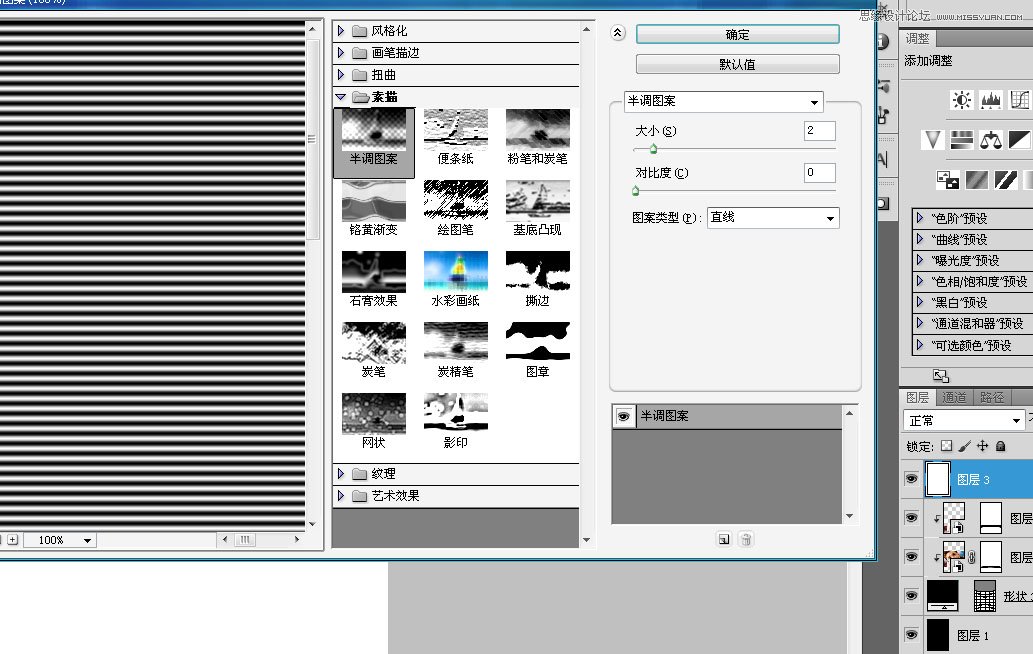The height and width of the screenshot is (654, 1033).
Task: Select the 调整 panel tab
Action: click(918, 39)
